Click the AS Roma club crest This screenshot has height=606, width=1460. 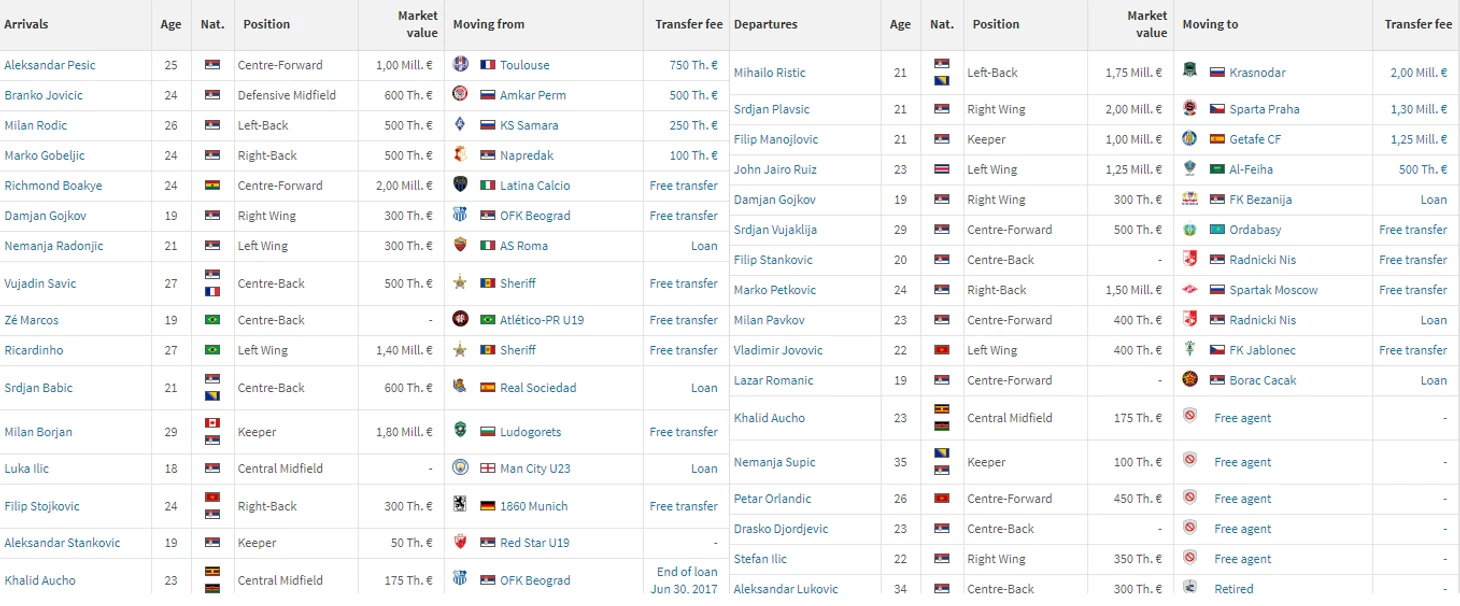pyautogui.click(x=460, y=245)
